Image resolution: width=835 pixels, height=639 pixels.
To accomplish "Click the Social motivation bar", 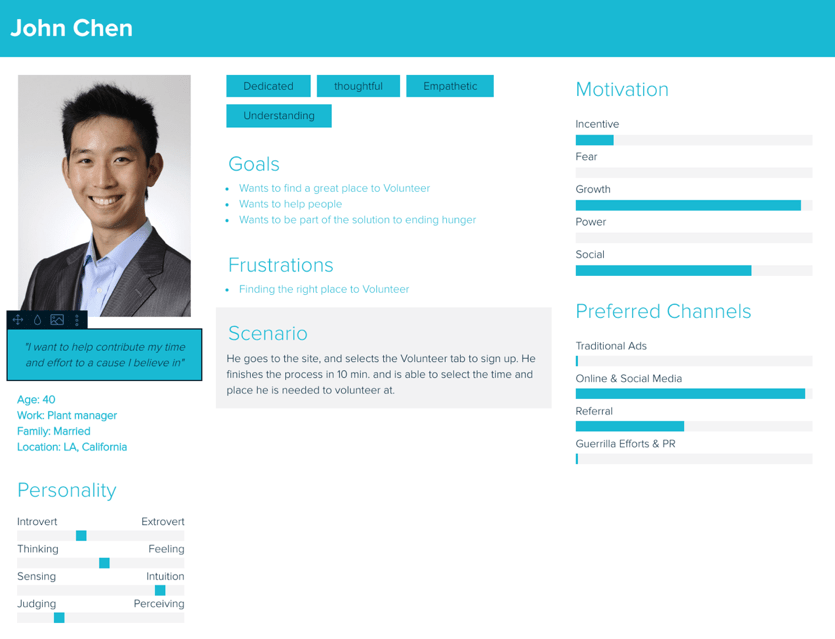I will [663, 270].
